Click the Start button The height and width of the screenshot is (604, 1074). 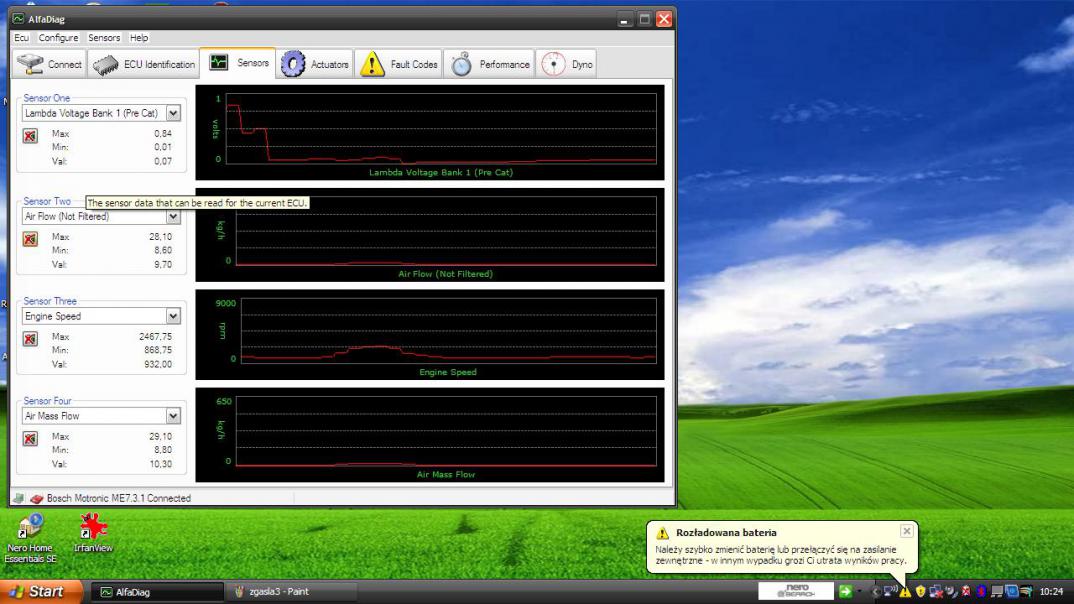pos(41,592)
